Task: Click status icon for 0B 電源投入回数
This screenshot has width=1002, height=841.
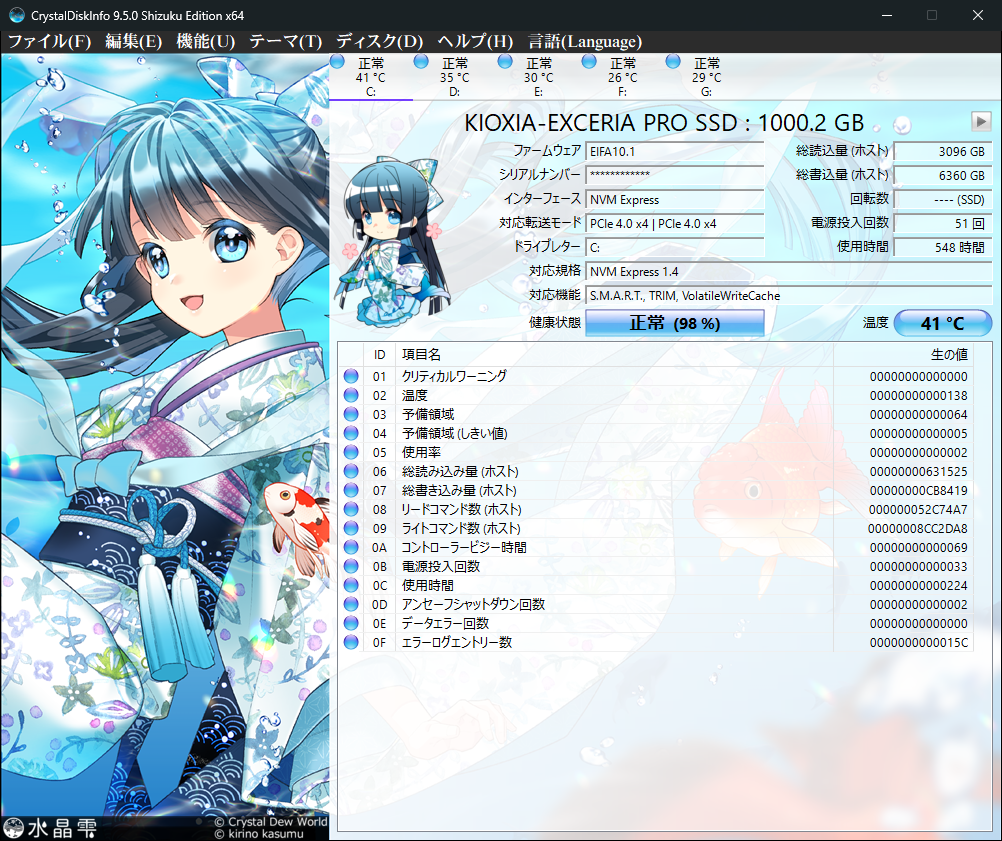Action: [x=351, y=566]
